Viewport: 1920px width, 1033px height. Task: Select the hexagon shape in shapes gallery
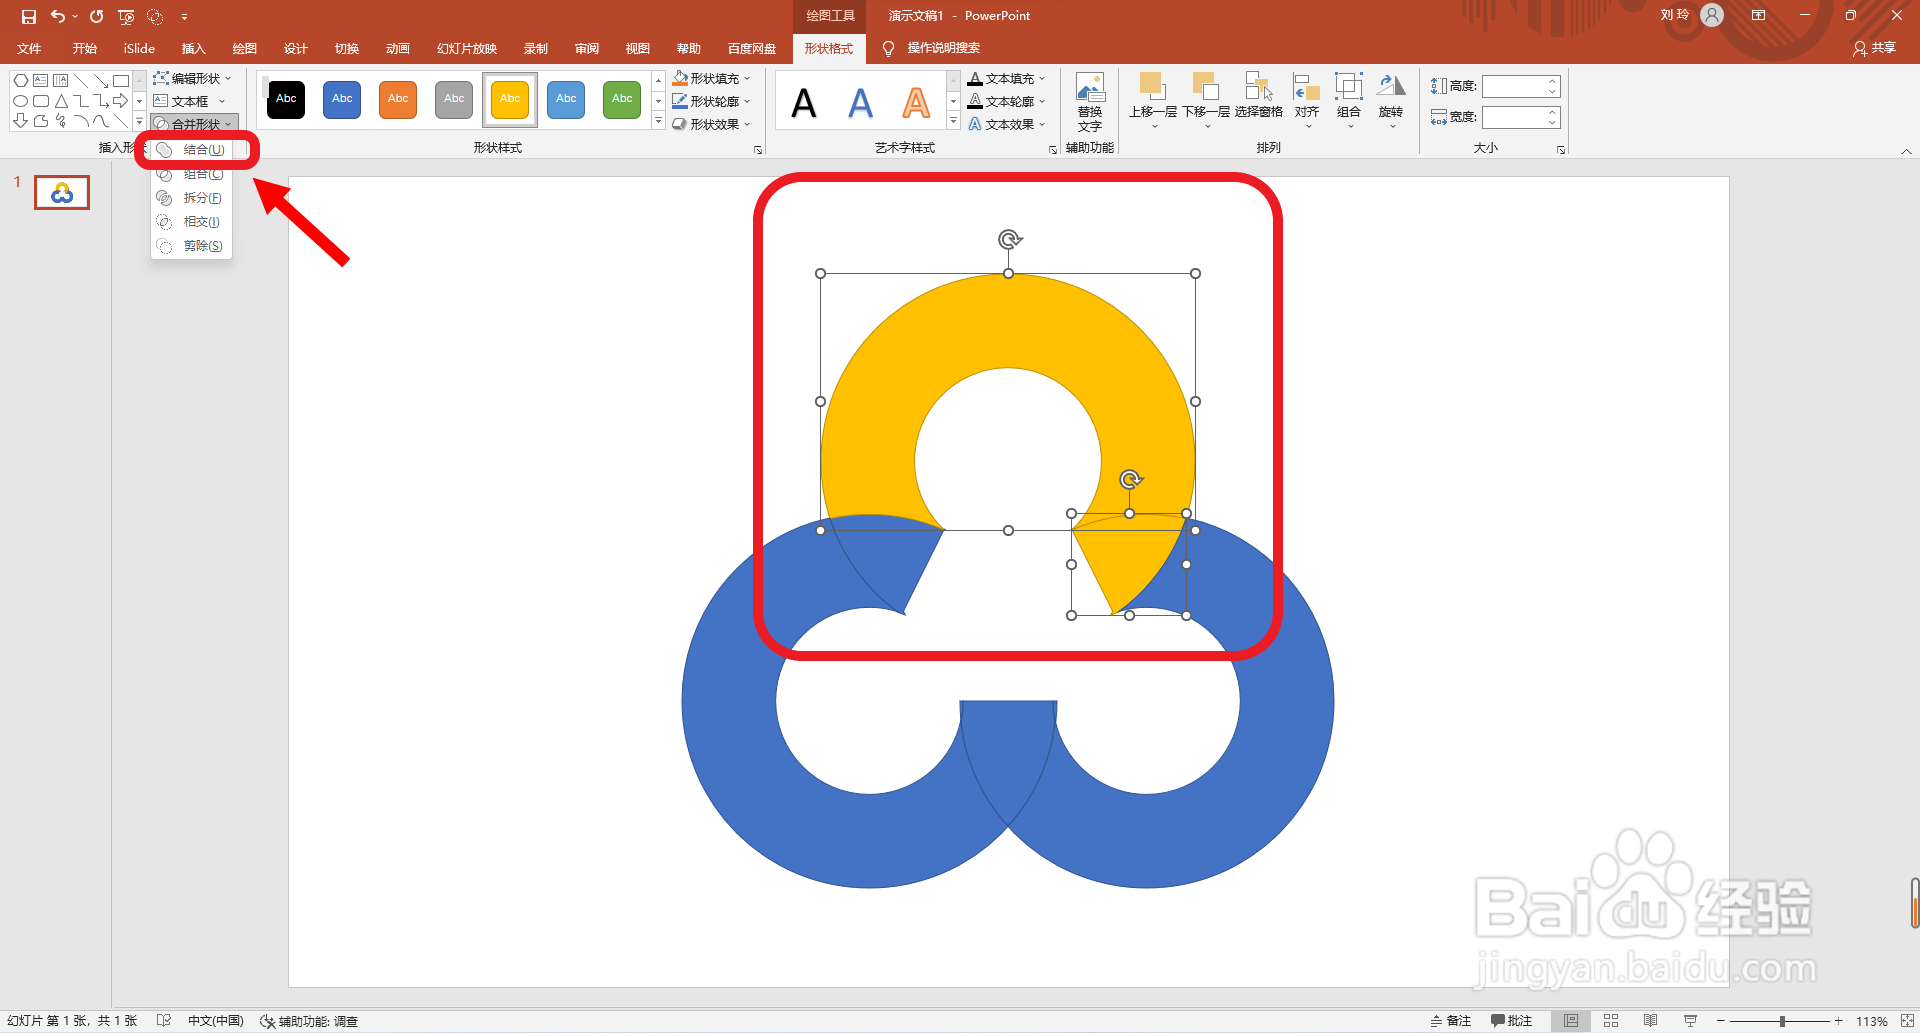pos(21,81)
